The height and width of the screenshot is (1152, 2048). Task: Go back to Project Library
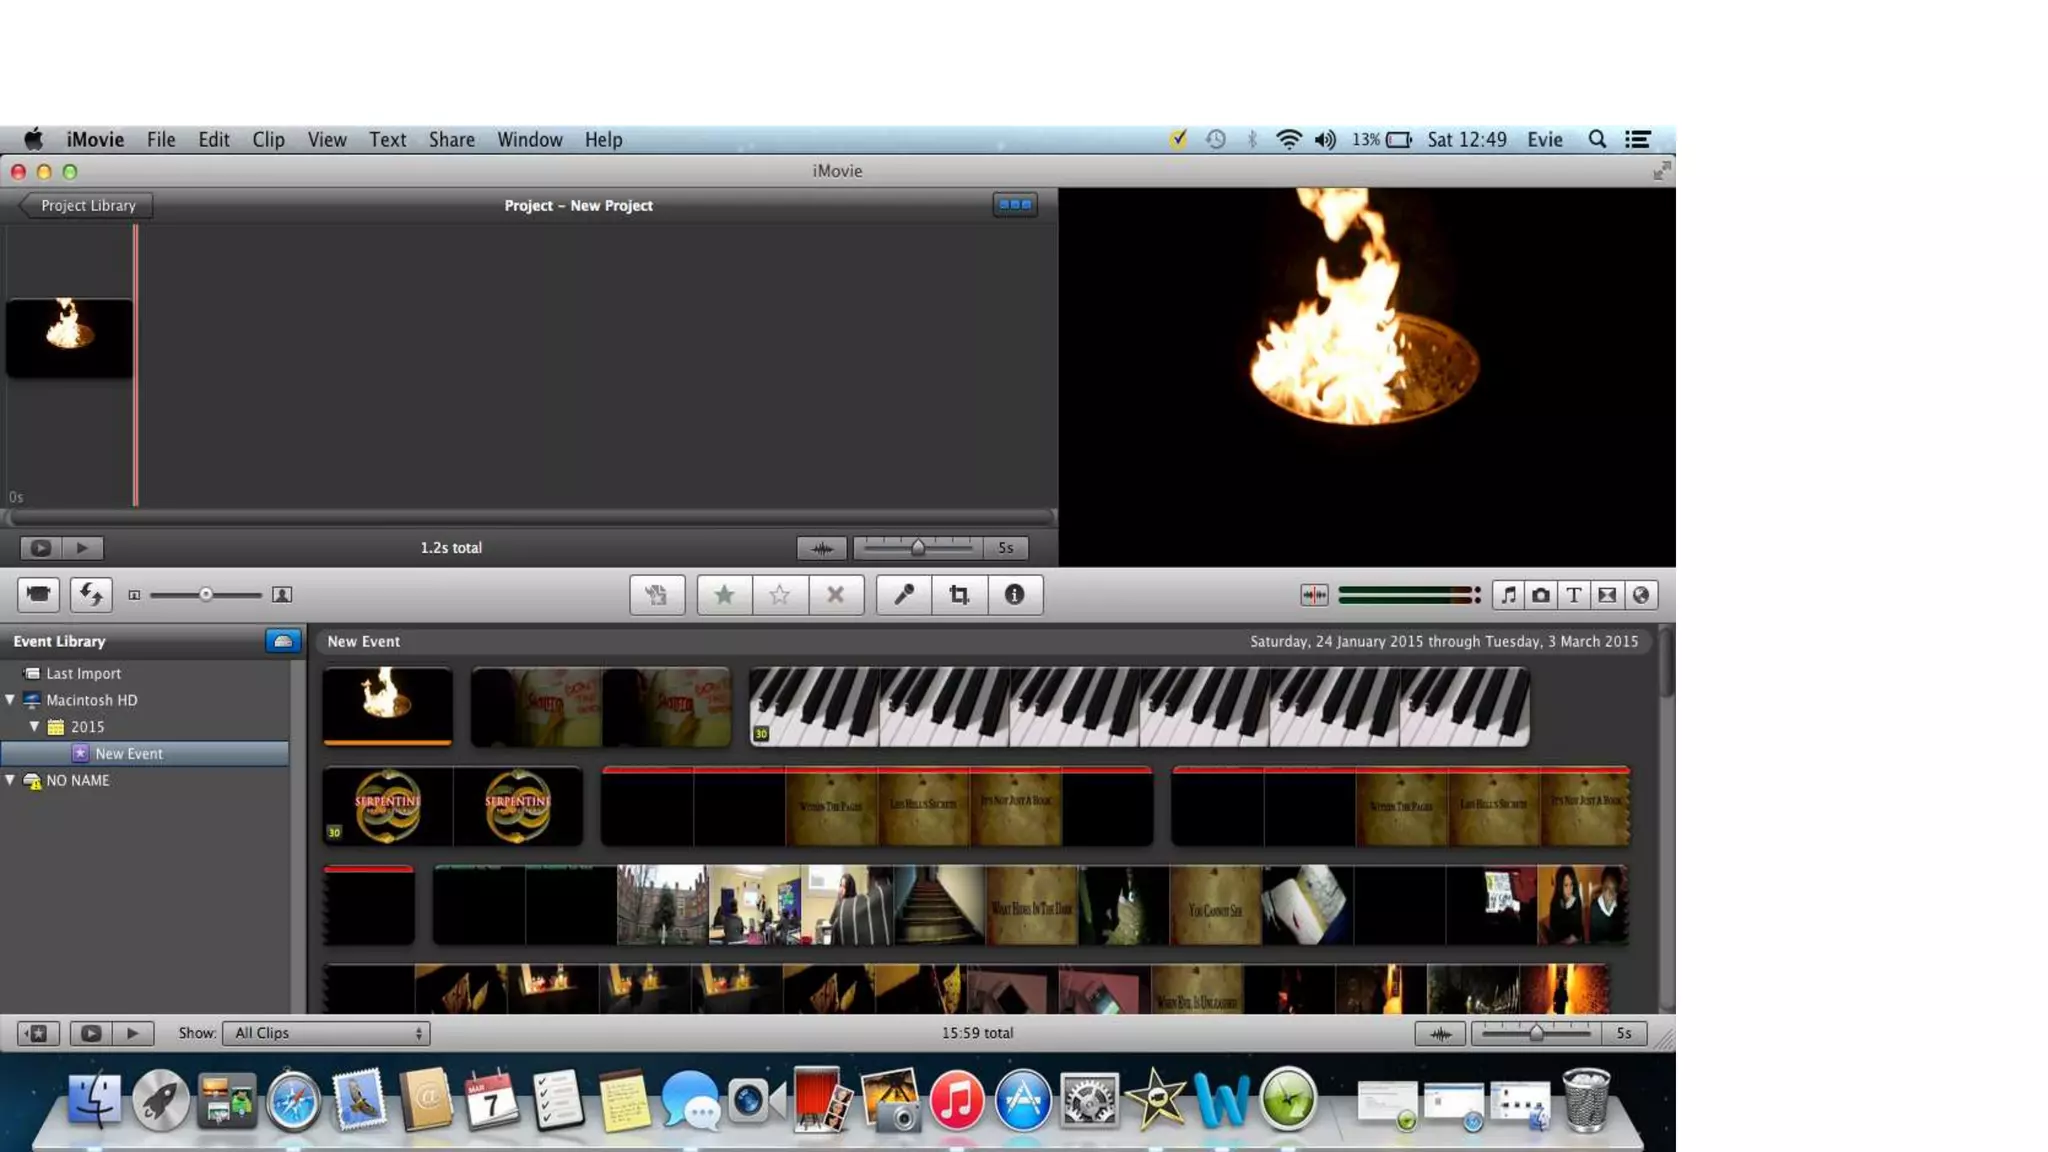click(87, 206)
